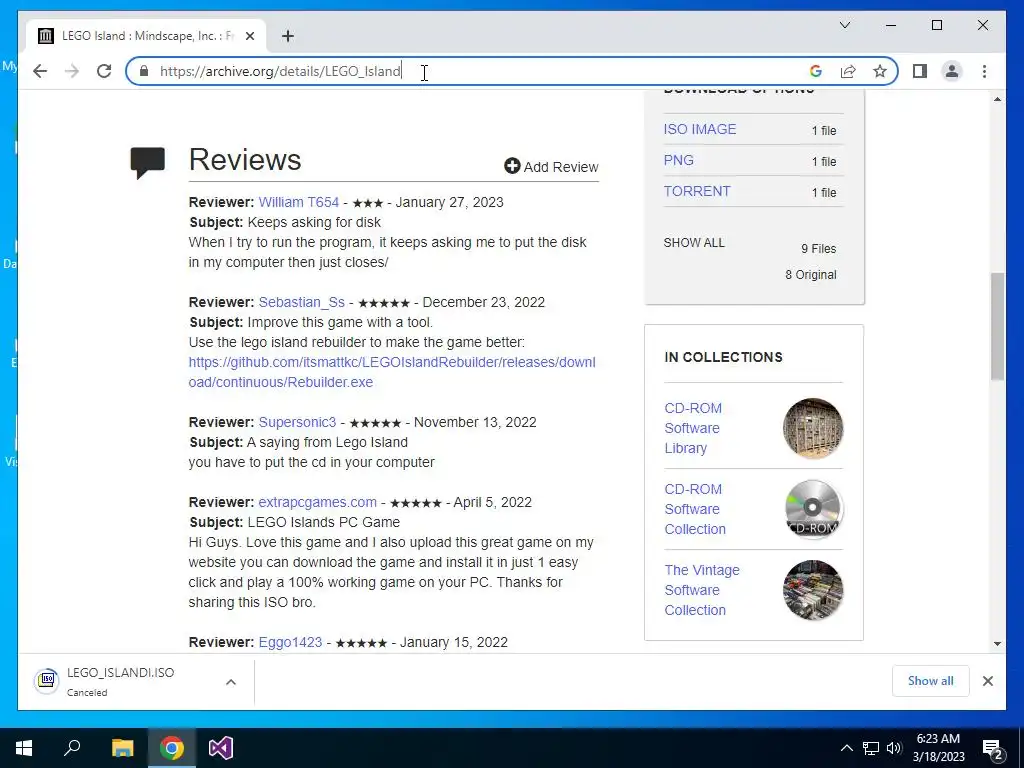This screenshot has height=768, width=1024.
Task: Close the downloads bar
Action: point(987,681)
